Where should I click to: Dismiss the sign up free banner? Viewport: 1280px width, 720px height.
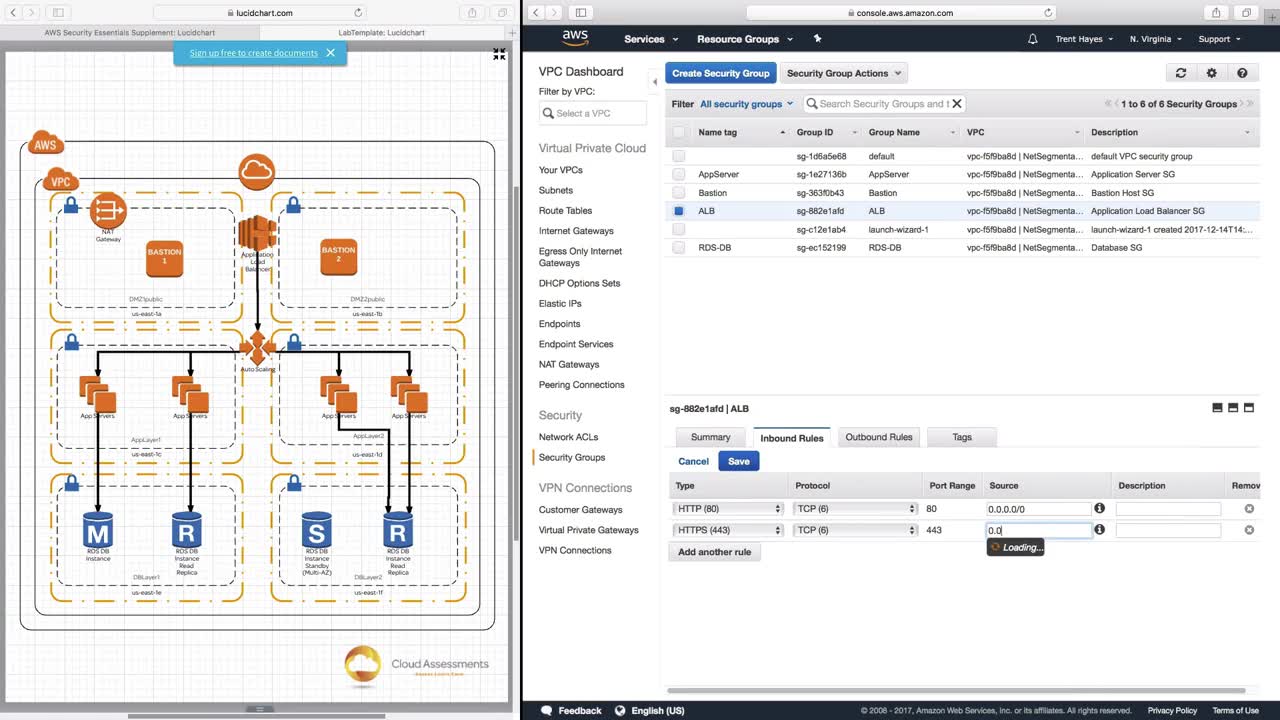330,53
